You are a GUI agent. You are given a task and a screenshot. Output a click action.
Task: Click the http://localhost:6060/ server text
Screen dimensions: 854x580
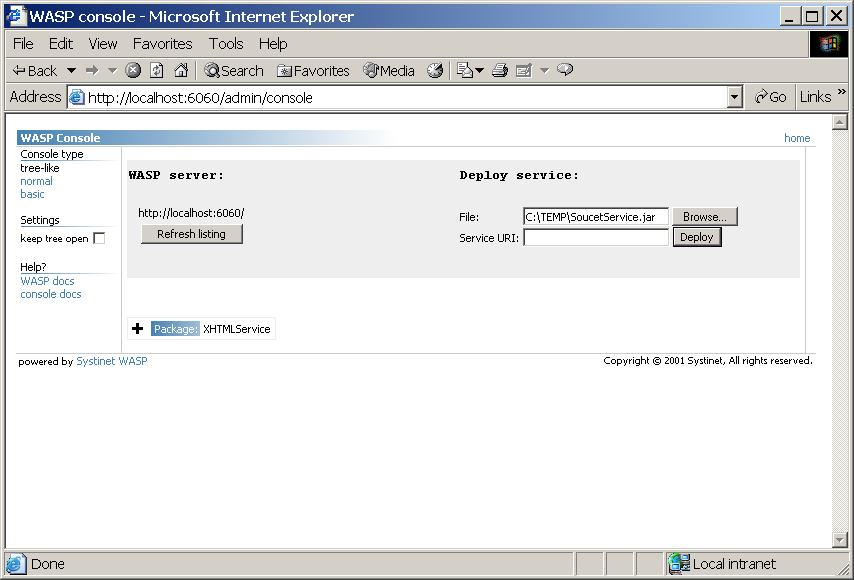coord(191,213)
